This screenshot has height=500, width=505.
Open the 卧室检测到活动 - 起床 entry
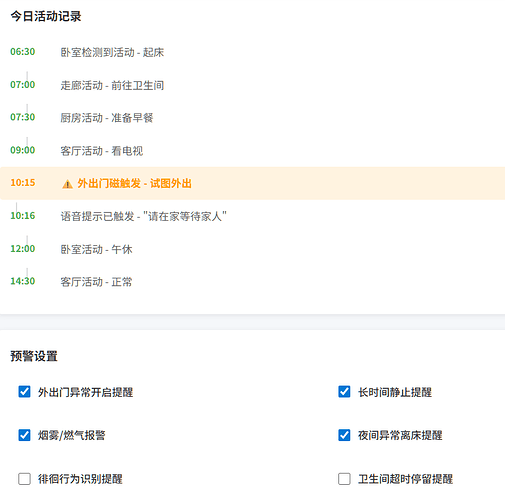pos(112,52)
